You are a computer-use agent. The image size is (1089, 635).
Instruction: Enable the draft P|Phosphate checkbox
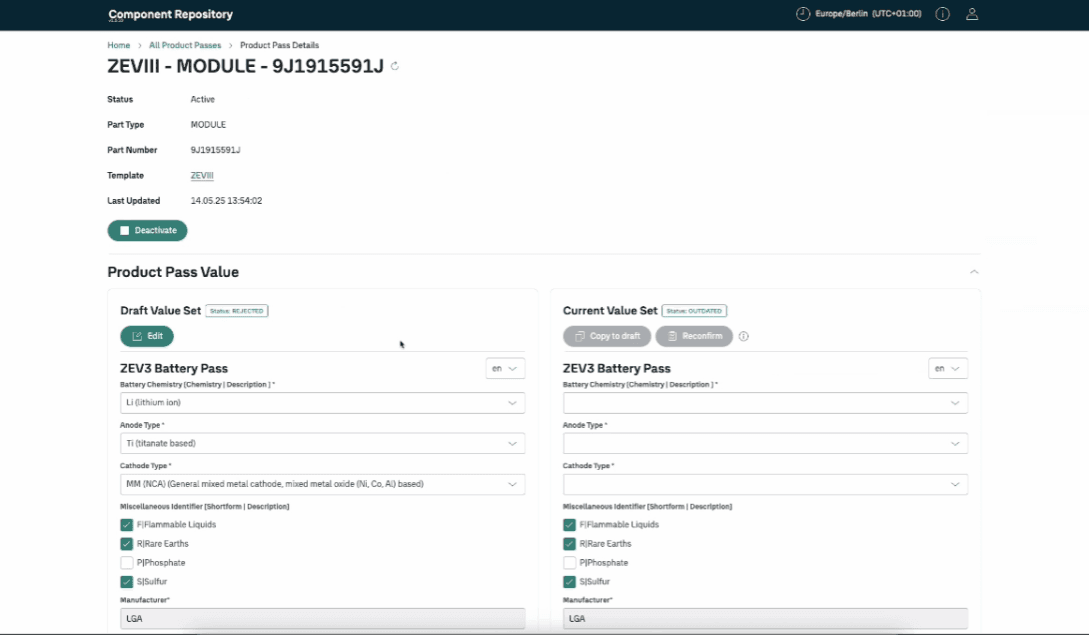tap(127, 563)
